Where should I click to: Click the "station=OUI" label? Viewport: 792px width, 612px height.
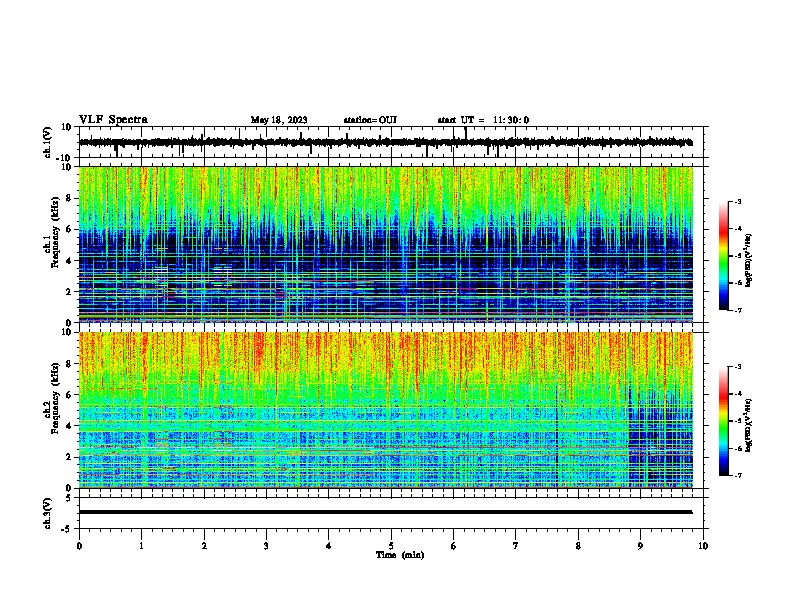[370, 120]
